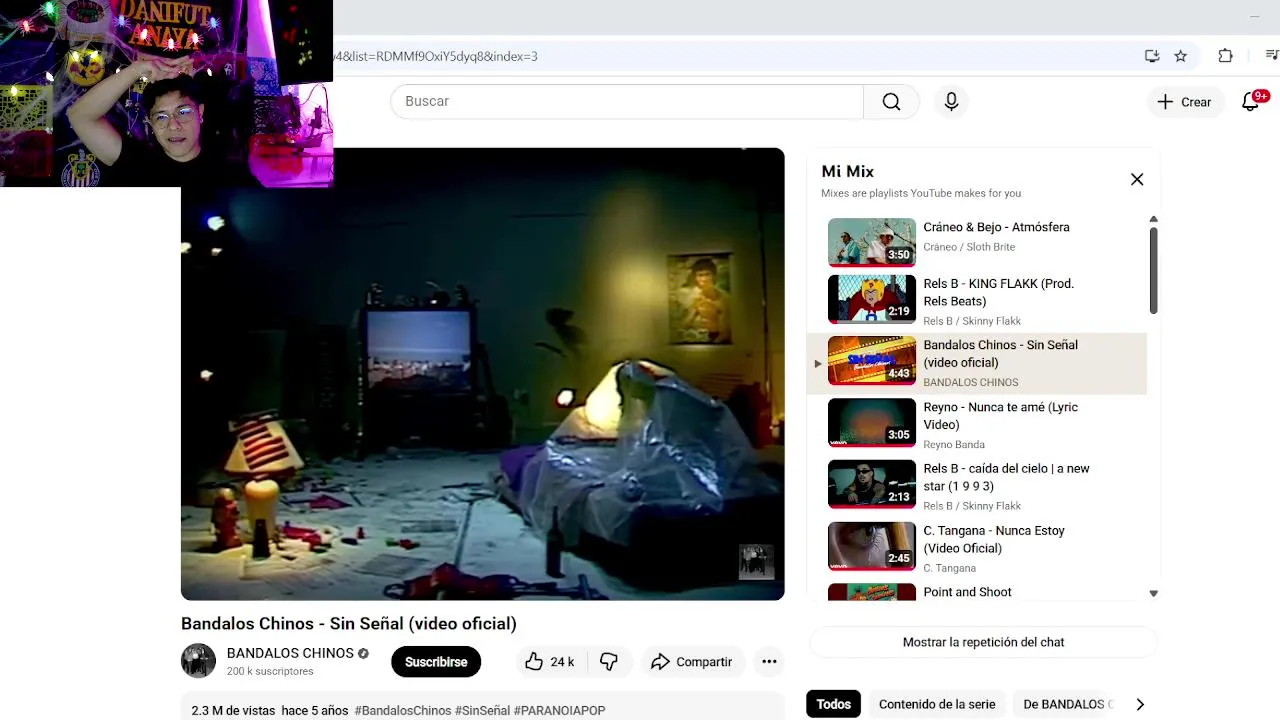
Task: Click the video player to pause
Action: 482,374
